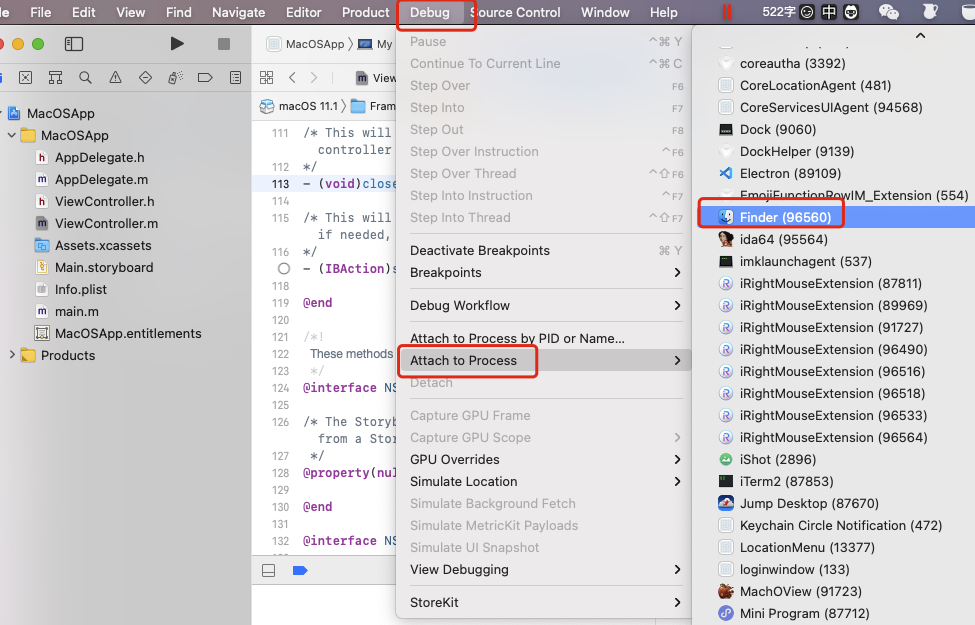The width and height of the screenshot is (975, 625).
Task: Open the Window menu
Action: click(605, 12)
